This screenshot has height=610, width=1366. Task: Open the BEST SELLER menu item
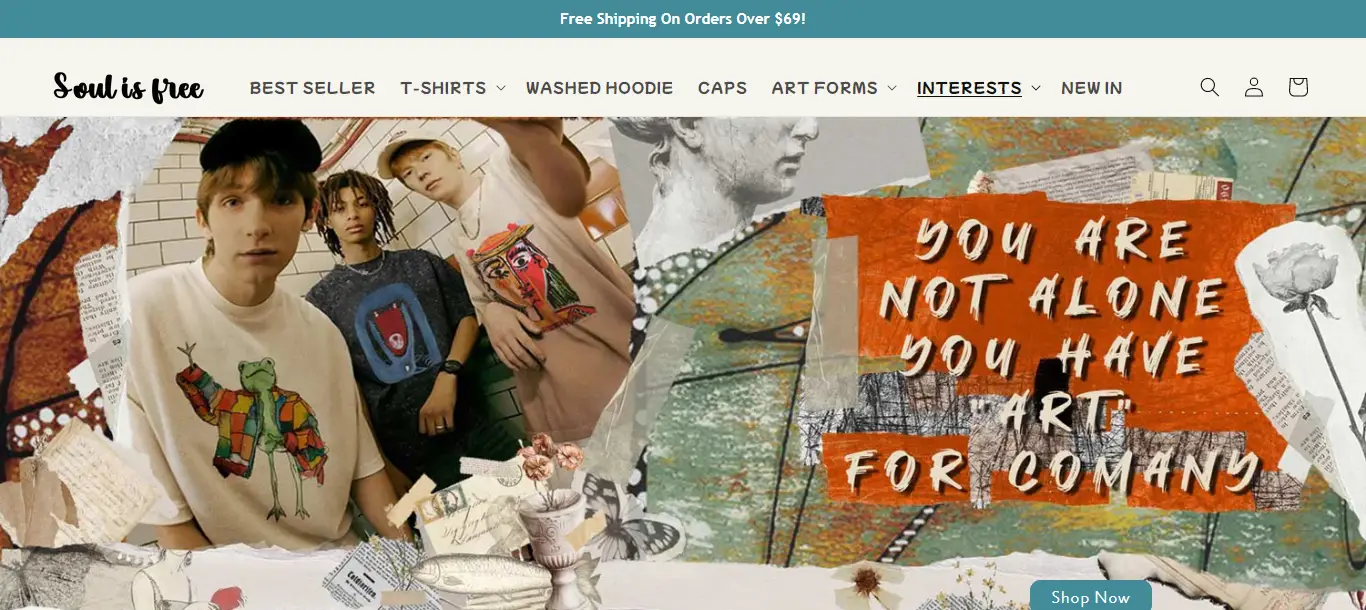312,88
